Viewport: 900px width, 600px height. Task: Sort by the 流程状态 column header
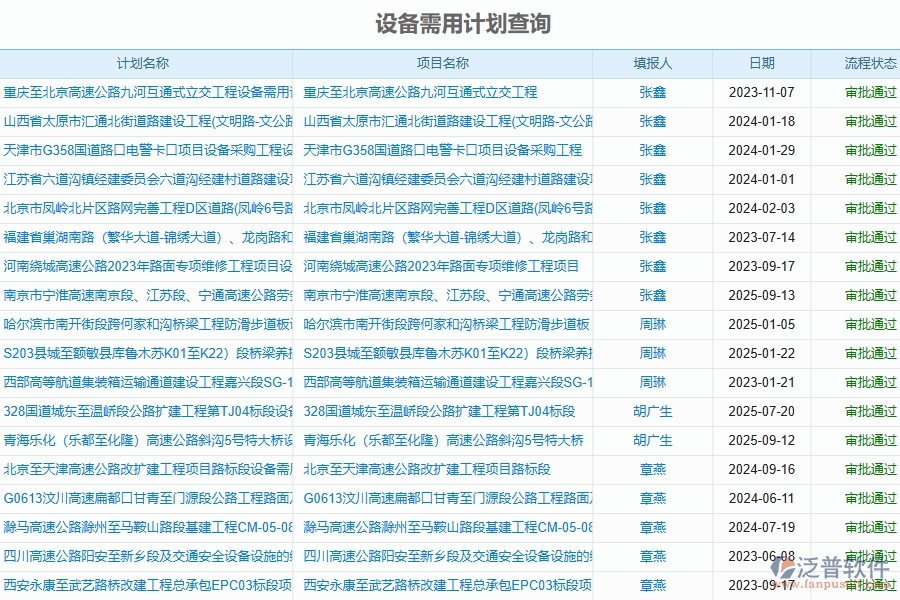[866, 62]
